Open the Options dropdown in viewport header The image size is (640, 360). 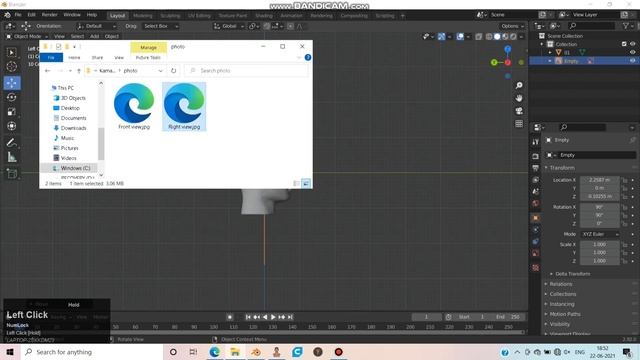tap(512, 26)
